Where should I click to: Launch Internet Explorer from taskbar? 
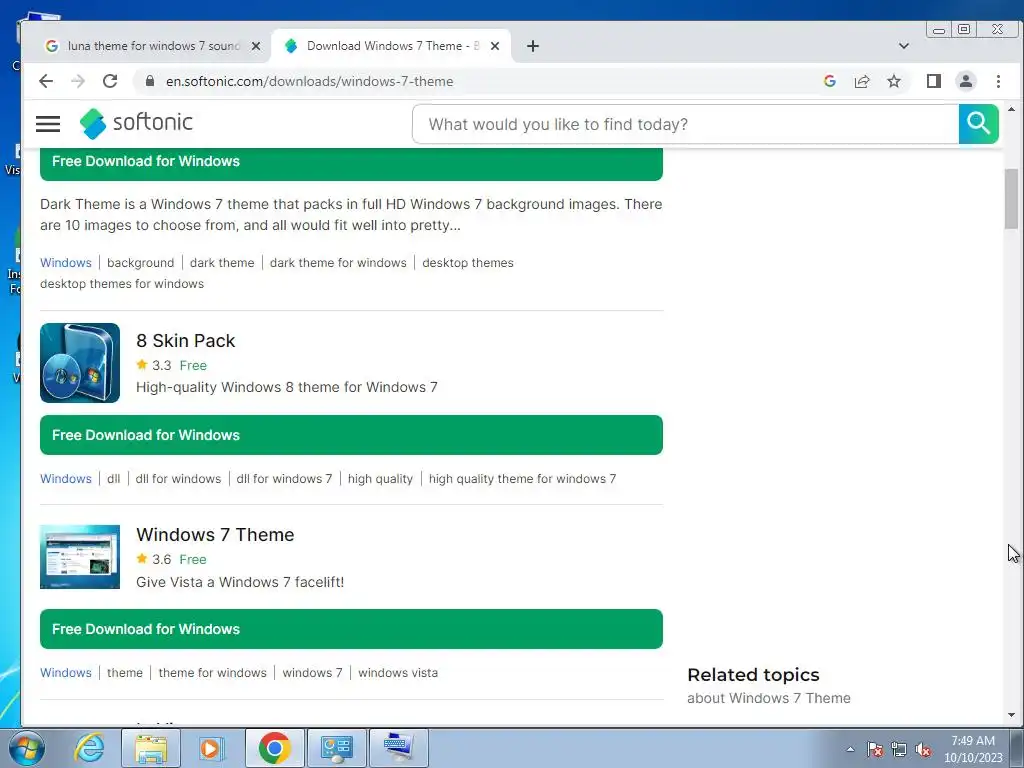click(89, 748)
